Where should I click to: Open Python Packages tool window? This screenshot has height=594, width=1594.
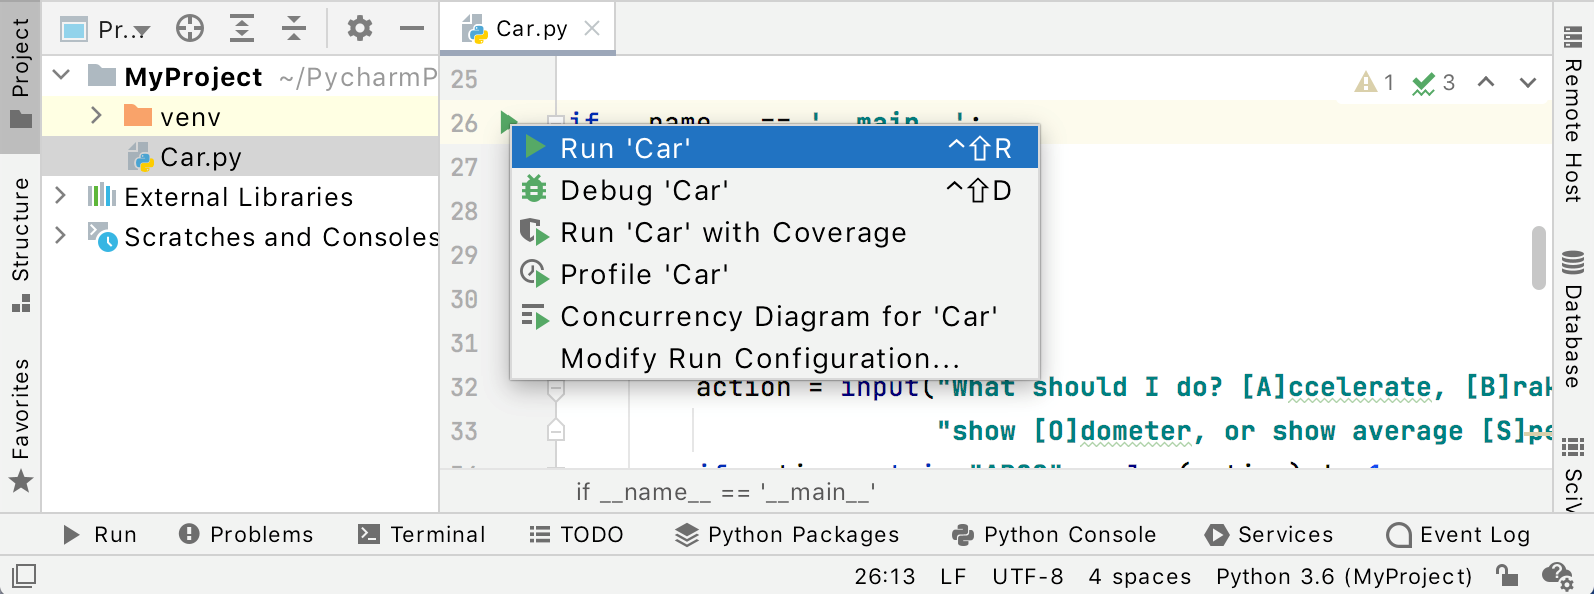(788, 535)
